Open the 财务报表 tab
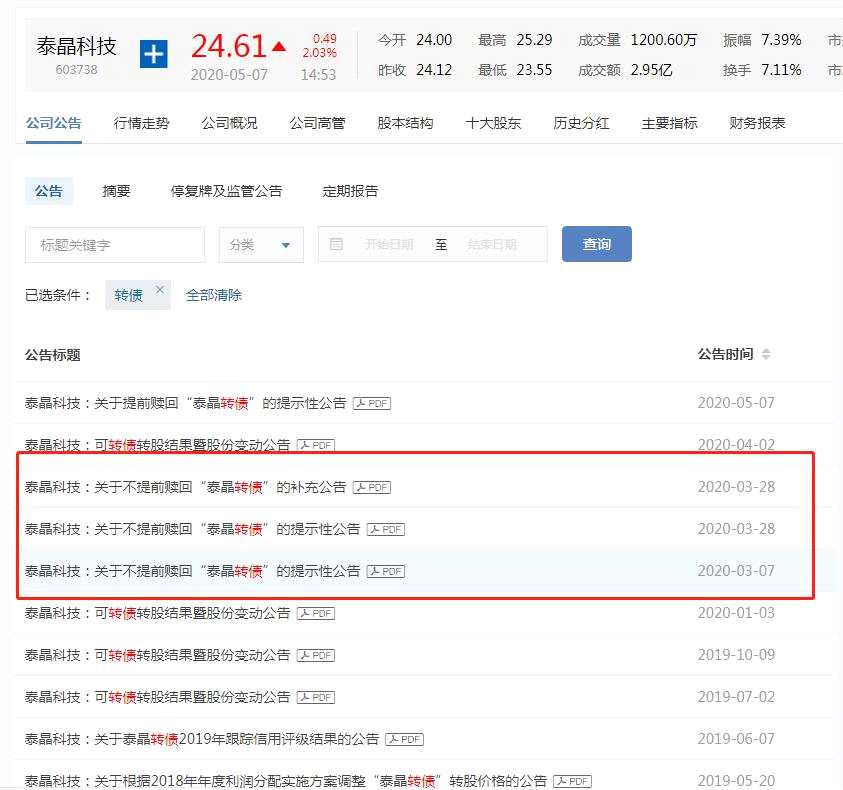The height and width of the screenshot is (790, 843). click(x=757, y=123)
